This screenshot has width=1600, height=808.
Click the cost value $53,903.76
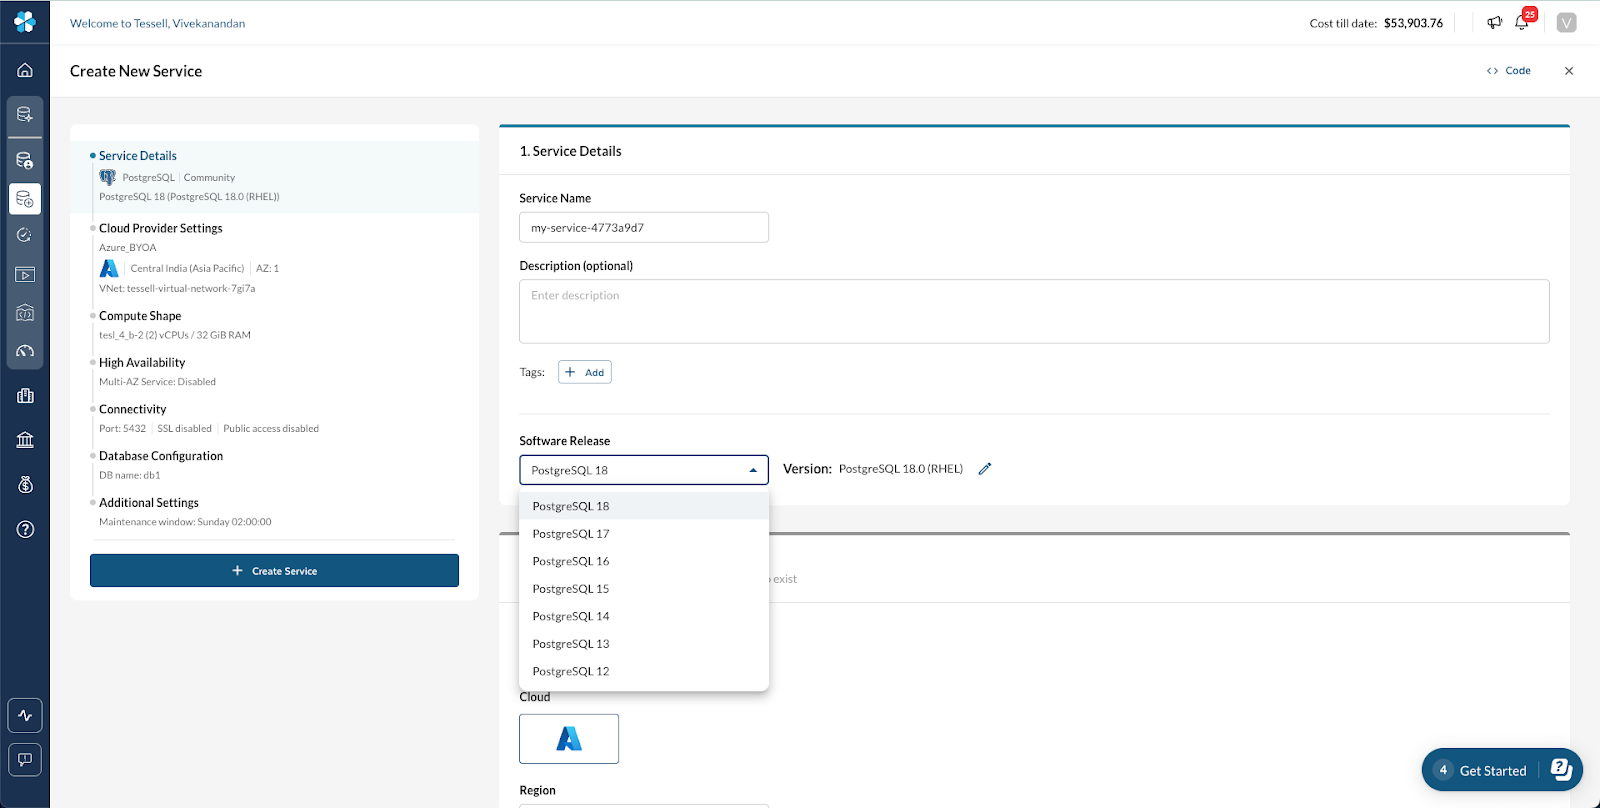click(1413, 23)
